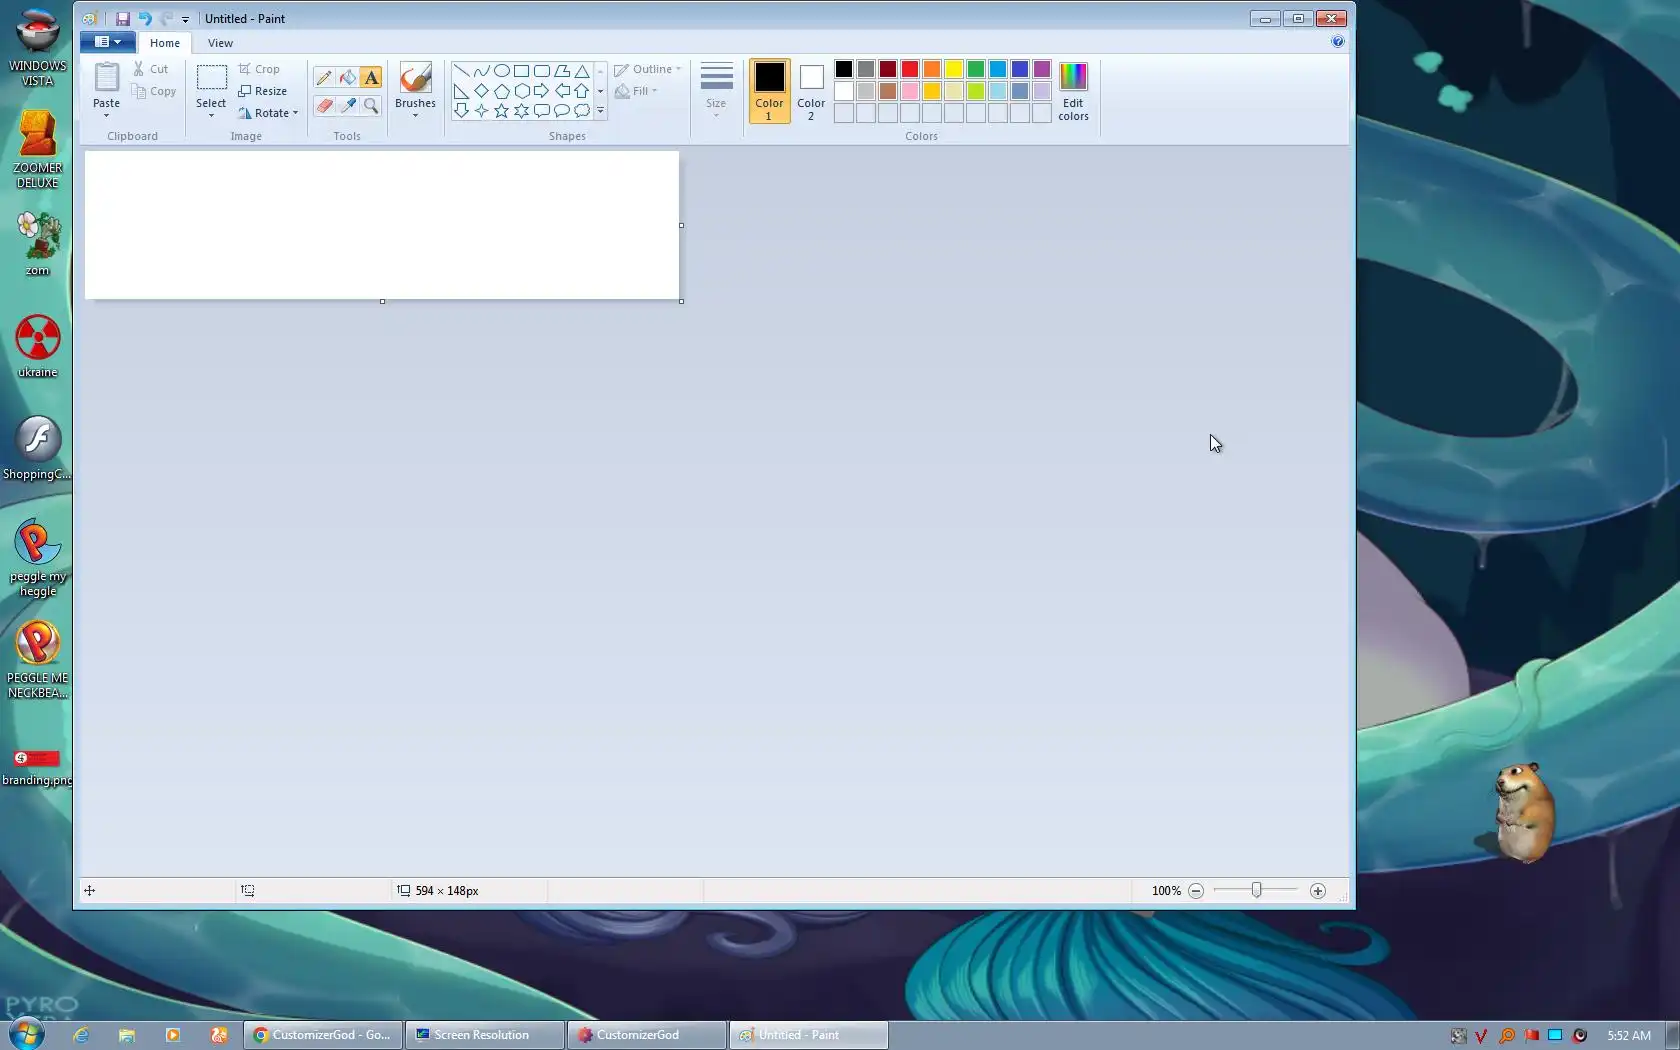Select the Eraser tool

click(324, 105)
